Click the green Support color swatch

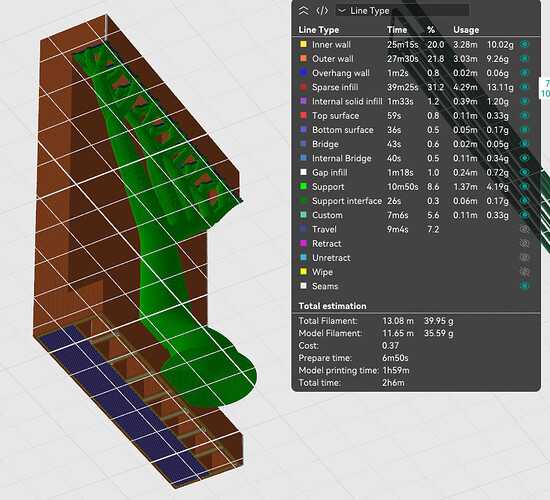pos(303,186)
